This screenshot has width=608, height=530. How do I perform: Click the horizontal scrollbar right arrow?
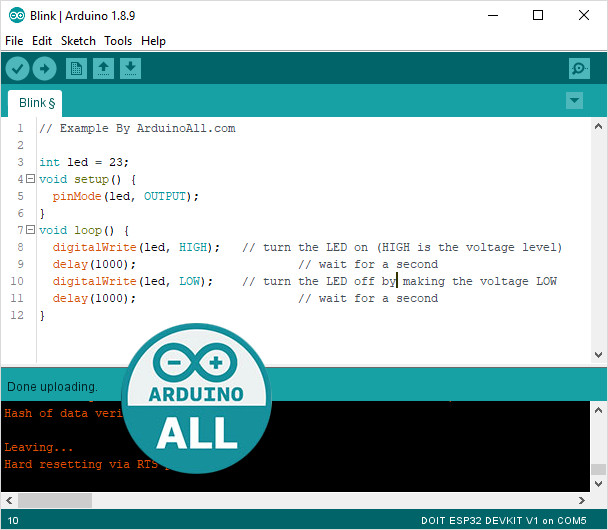(x=582, y=500)
